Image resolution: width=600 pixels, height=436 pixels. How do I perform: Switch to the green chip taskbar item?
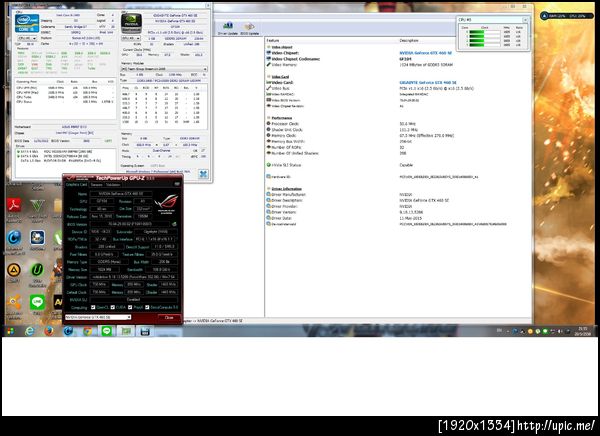click(x=126, y=331)
